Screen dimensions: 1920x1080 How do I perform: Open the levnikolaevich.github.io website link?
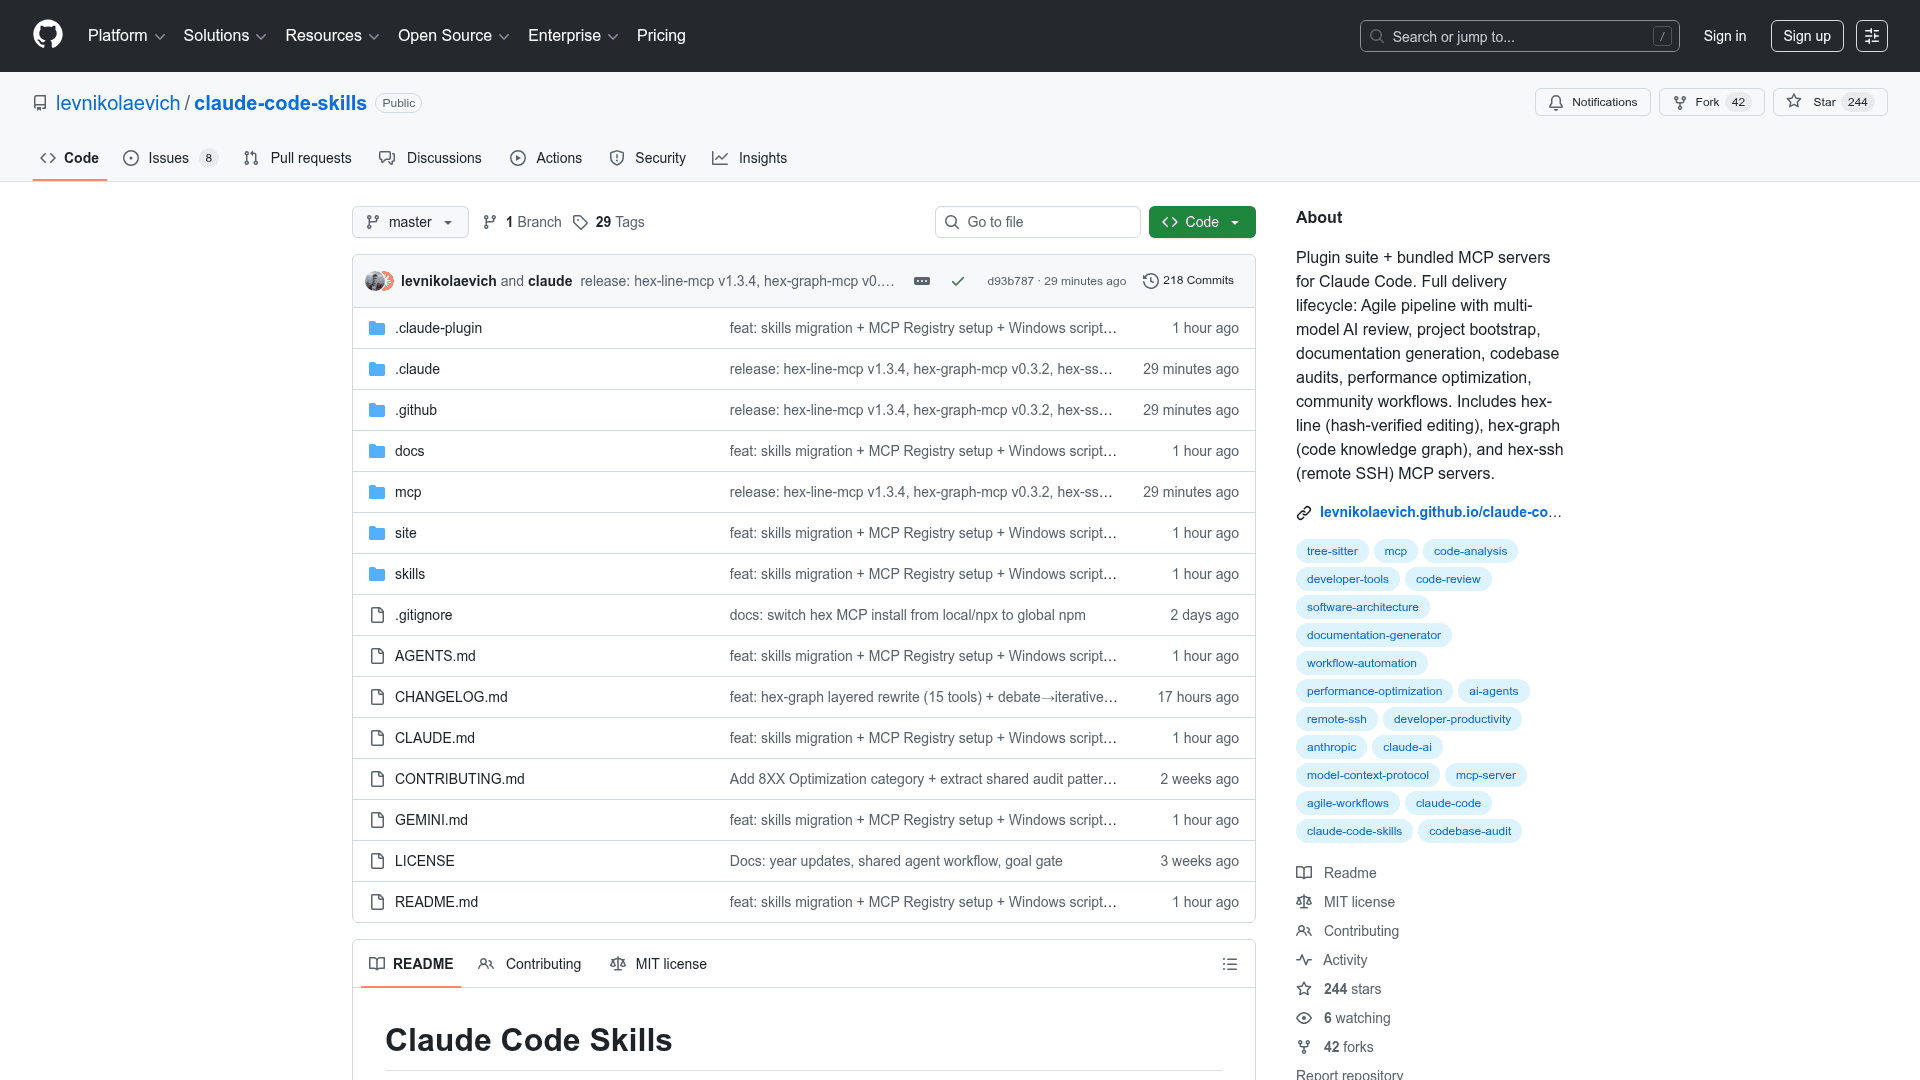[x=1439, y=512]
